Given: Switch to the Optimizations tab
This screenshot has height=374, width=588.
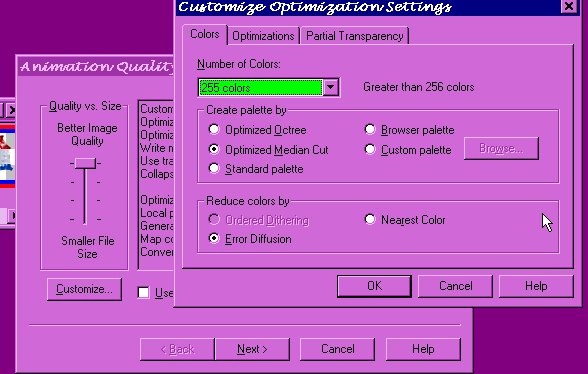Looking at the screenshot, I should point(263,36).
